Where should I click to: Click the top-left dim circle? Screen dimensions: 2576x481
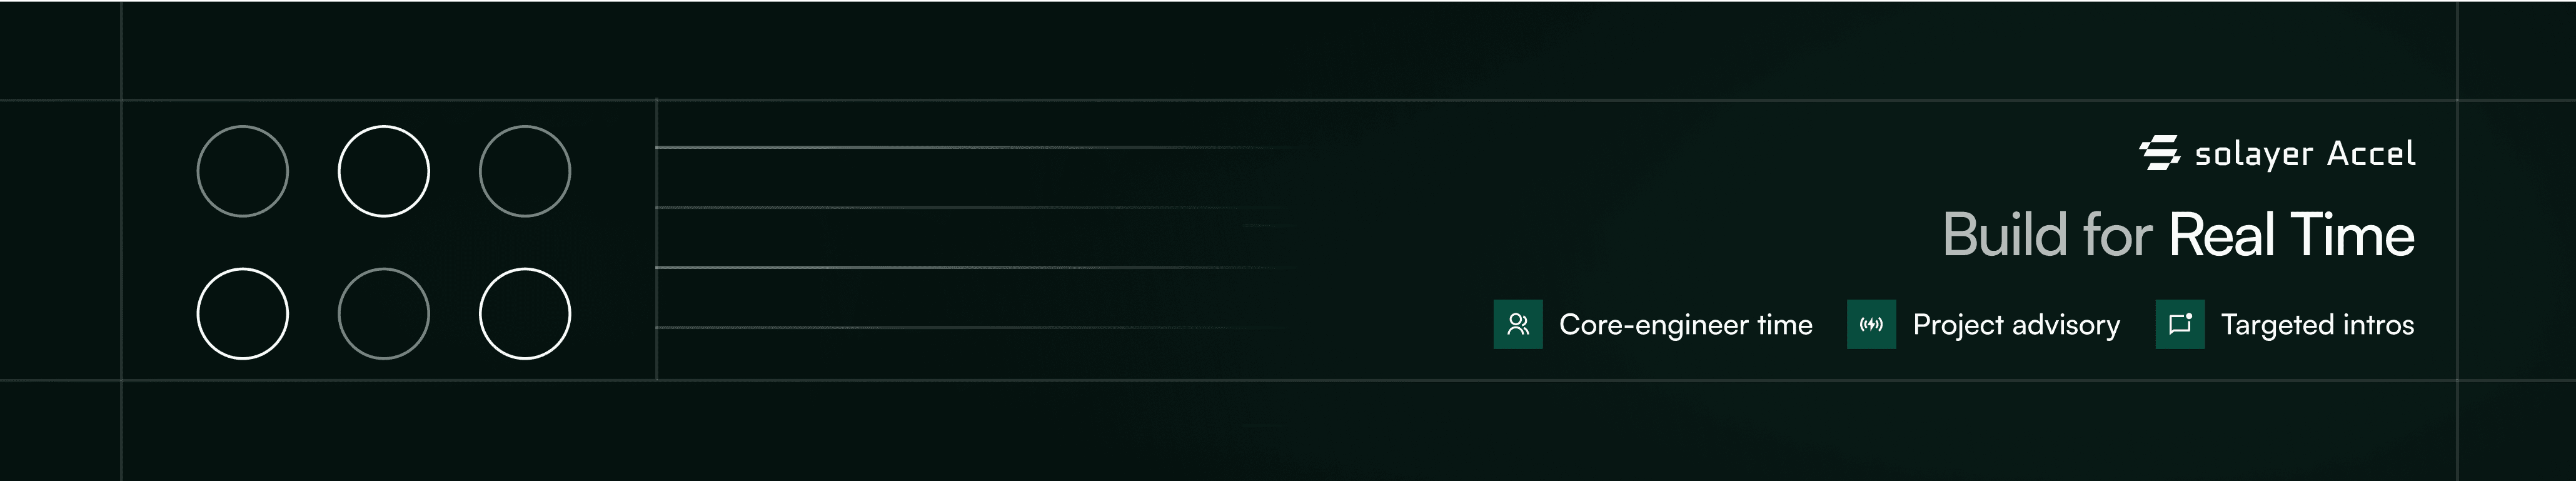pyautogui.click(x=243, y=171)
